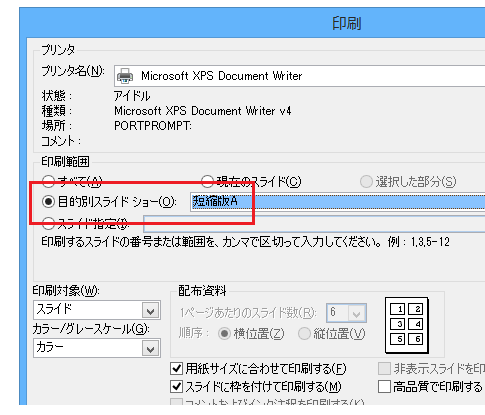Click the 印刷 dialog title bar
Viewport: 485px width, 415px height.
(252, 23)
